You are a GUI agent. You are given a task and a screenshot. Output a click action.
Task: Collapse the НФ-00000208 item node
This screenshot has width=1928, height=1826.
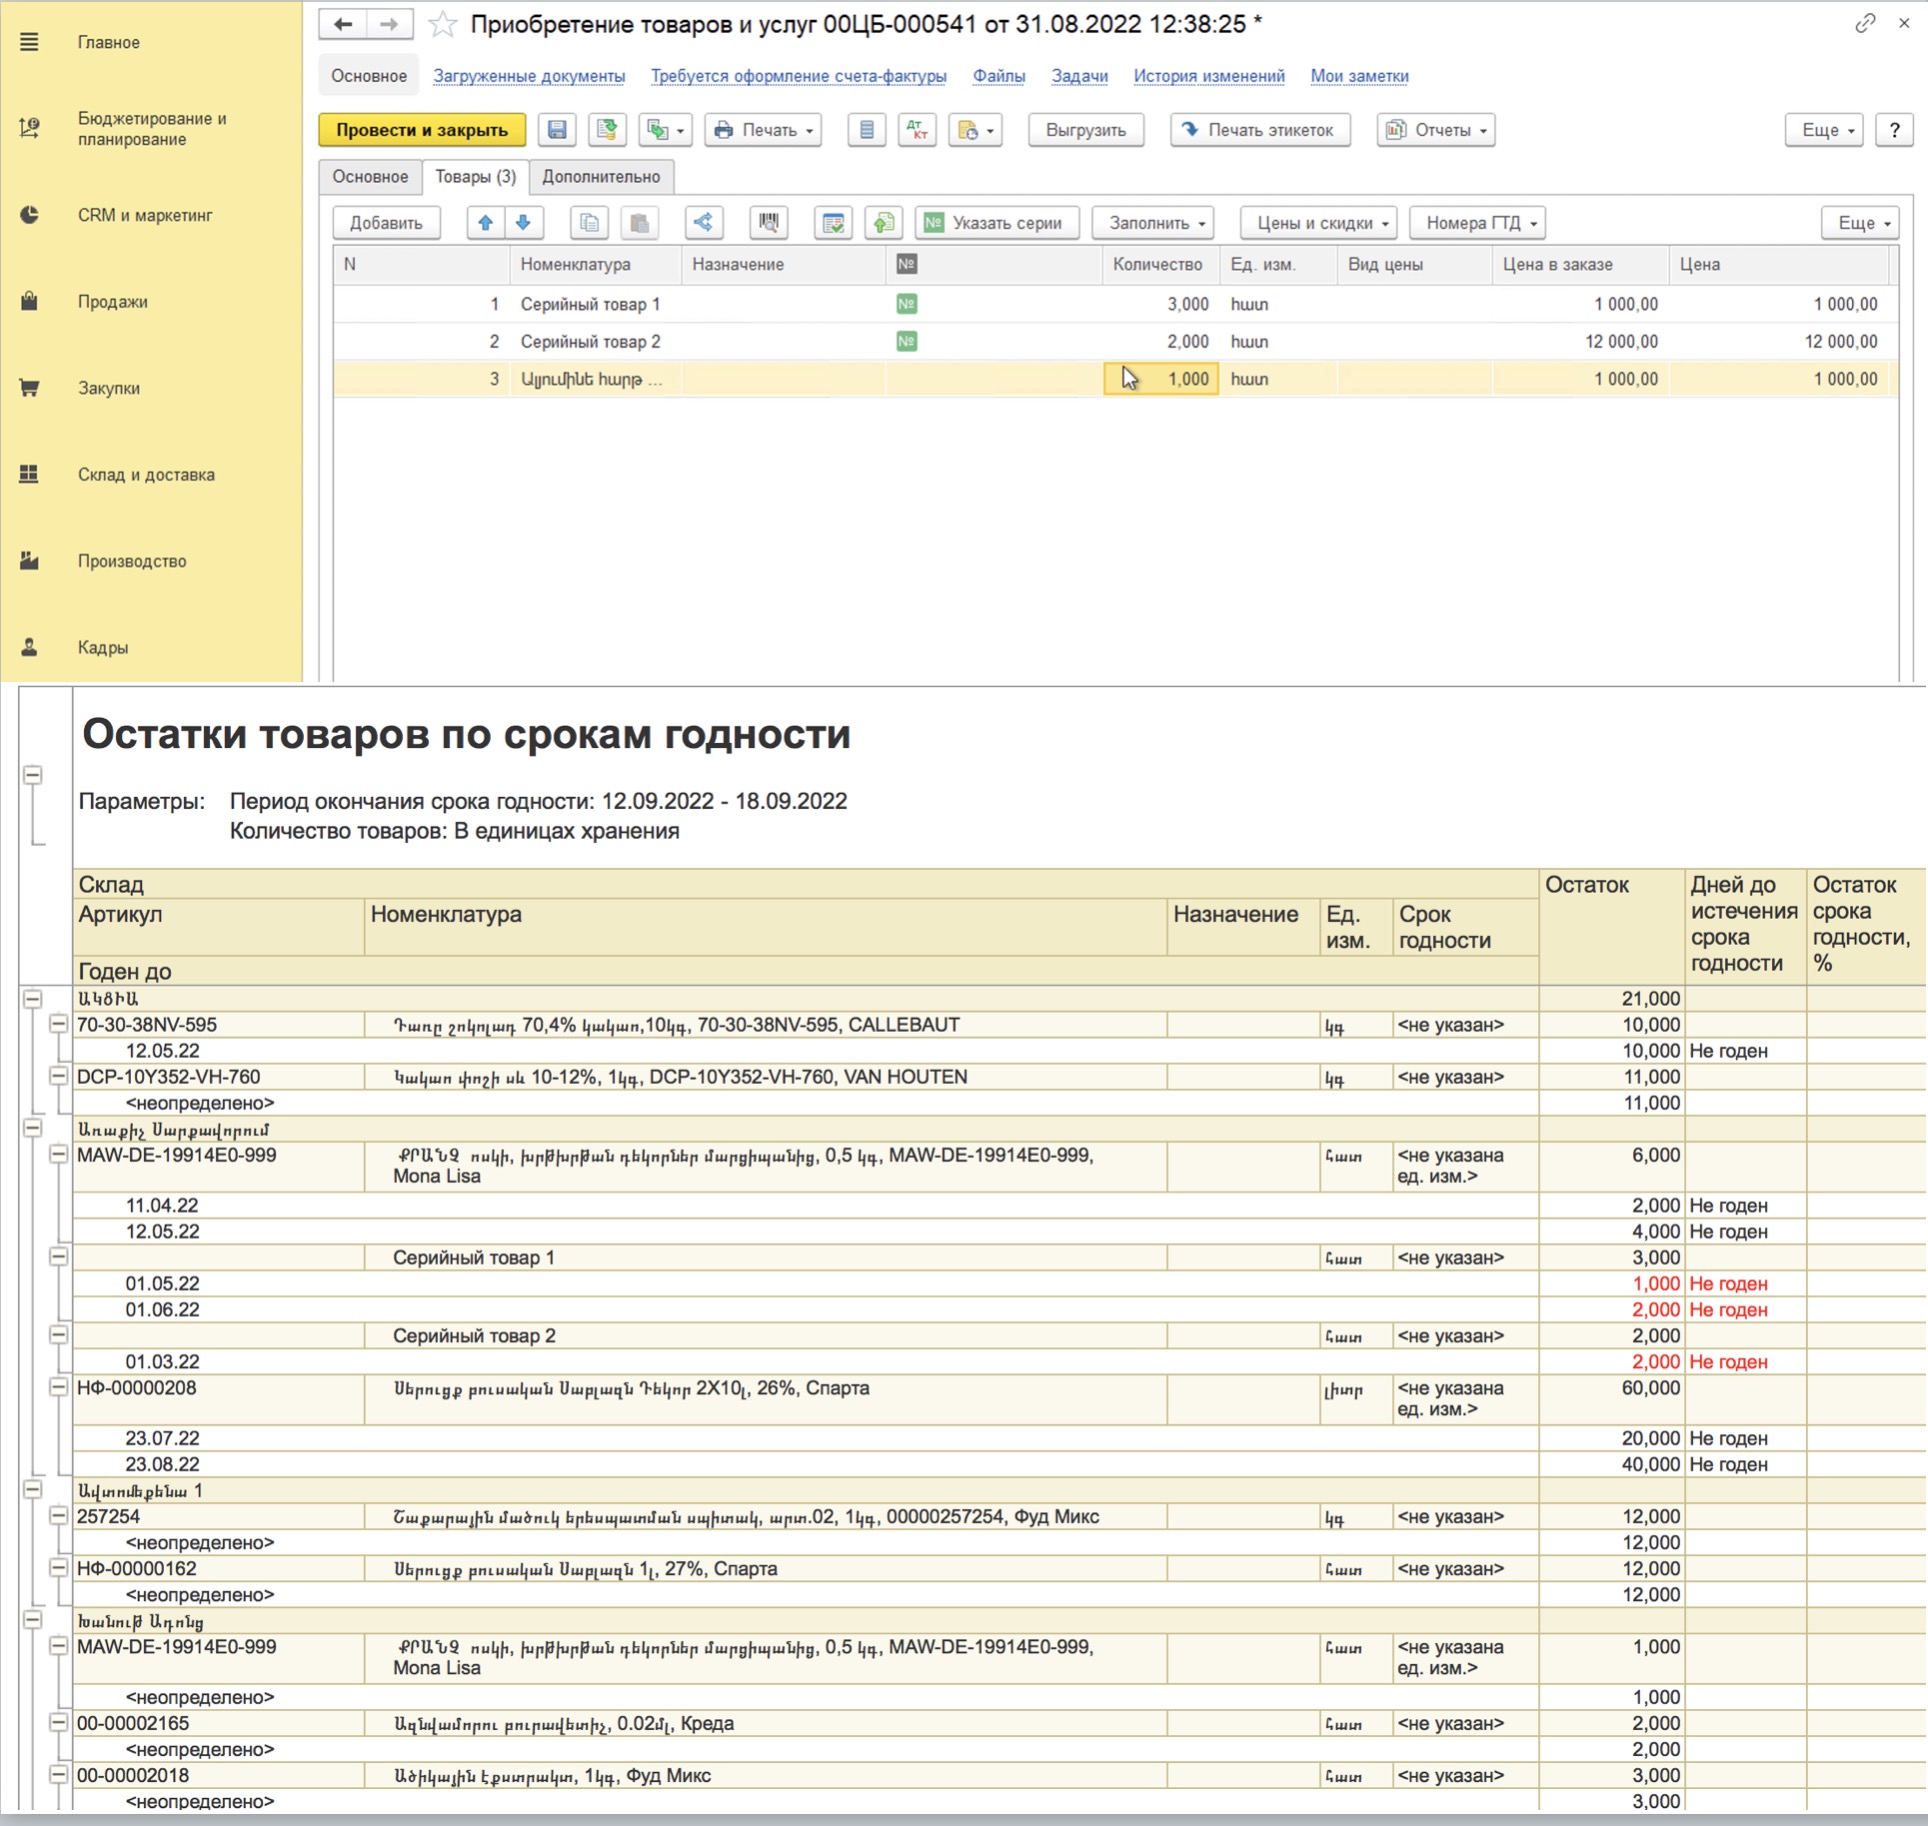(58, 1387)
